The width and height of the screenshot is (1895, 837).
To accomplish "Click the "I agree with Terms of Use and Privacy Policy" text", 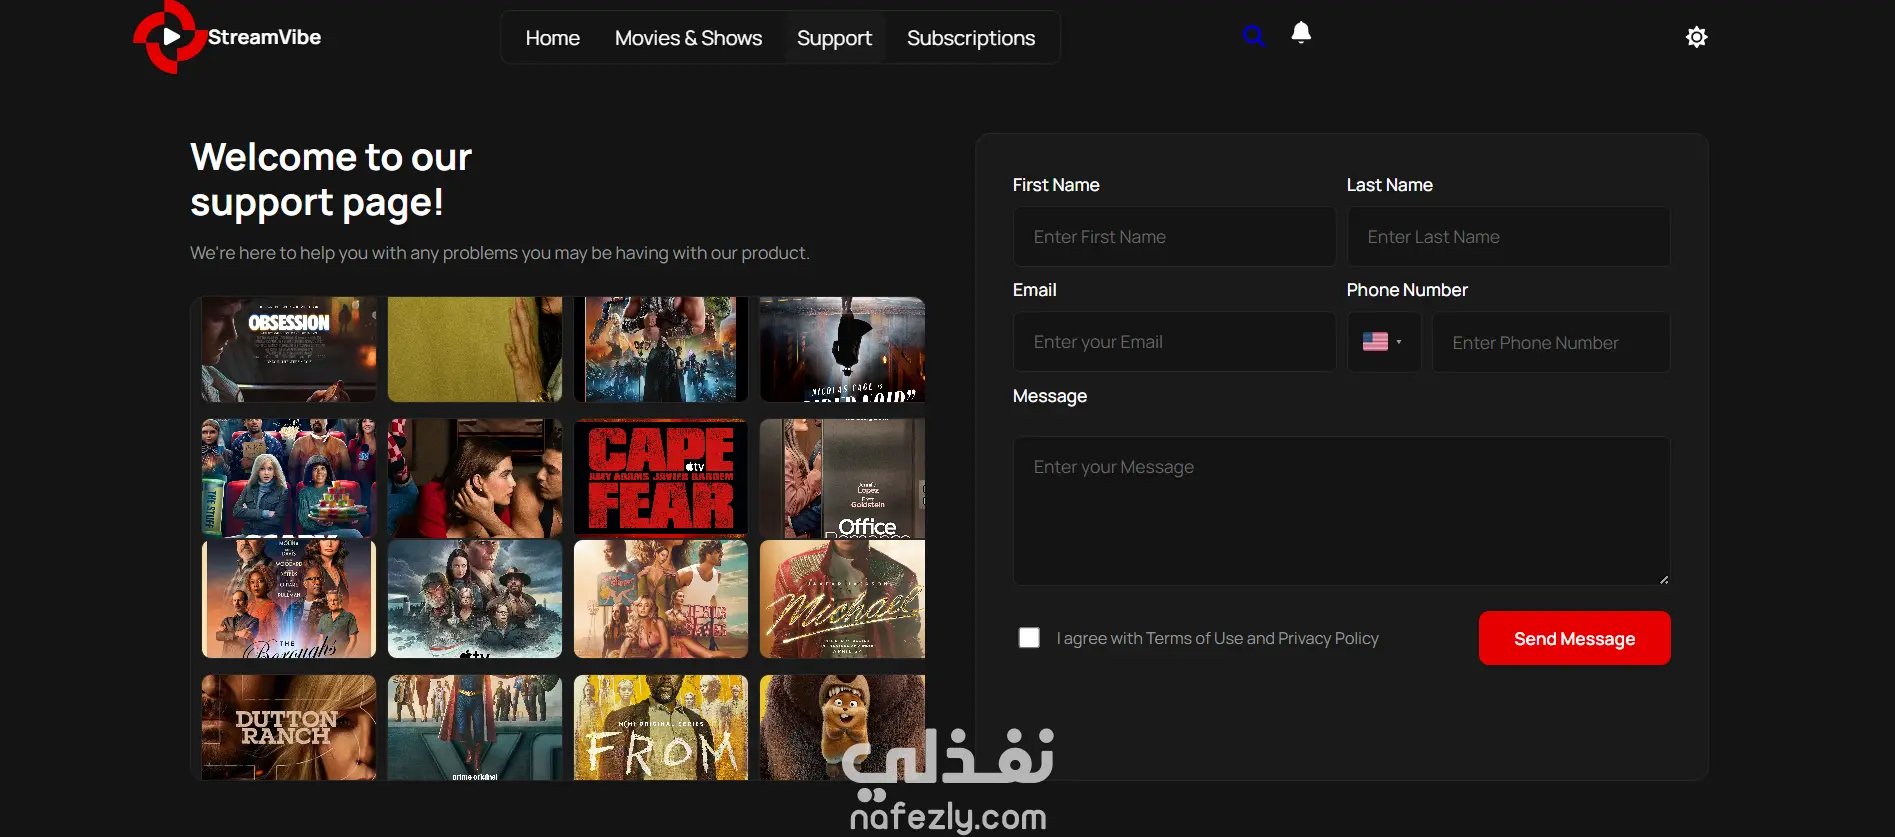I will pos(1217,638).
